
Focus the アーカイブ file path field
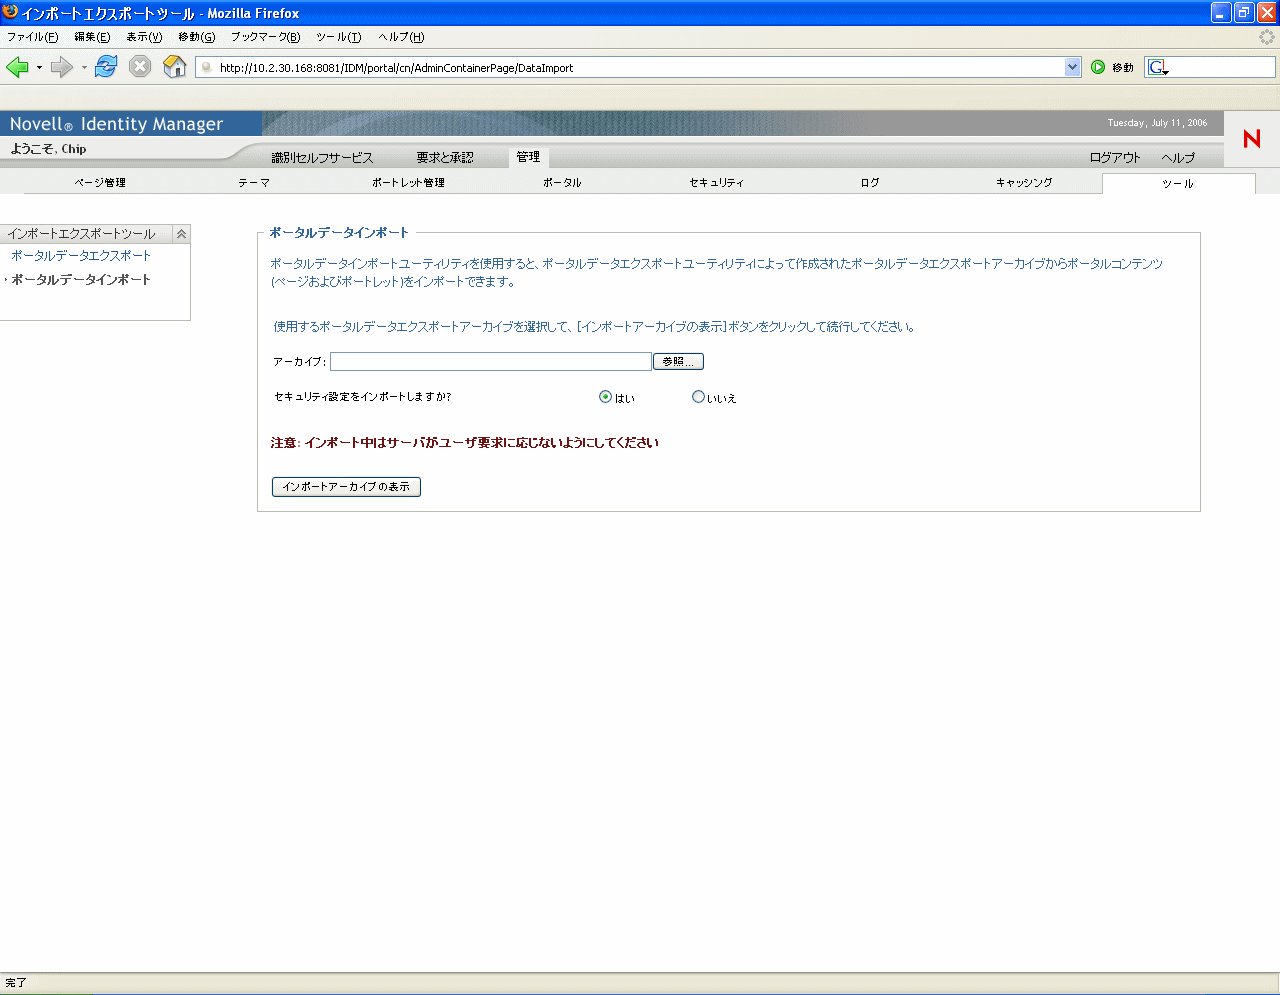[491, 362]
